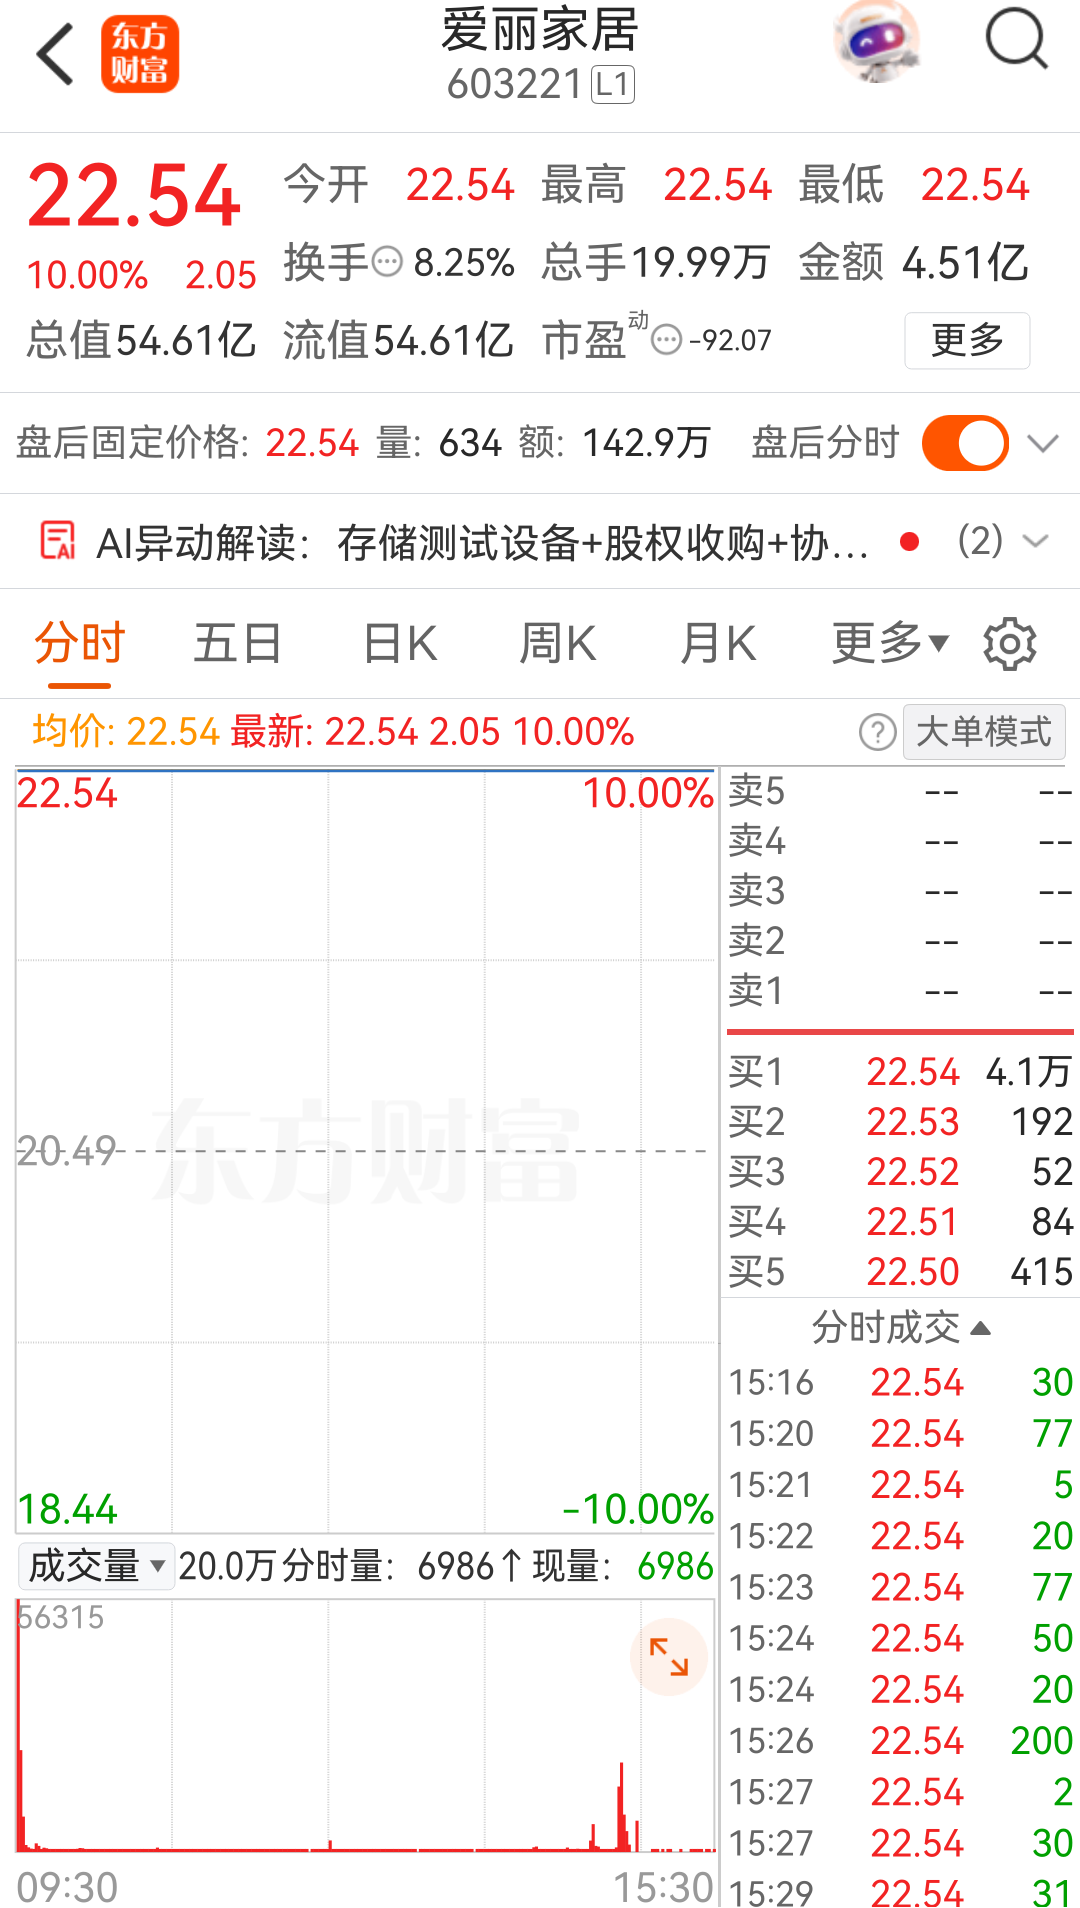Tap the 卖5 empty order row
Viewport: 1080px width, 1908px height.
pyautogui.click(x=900, y=791)
